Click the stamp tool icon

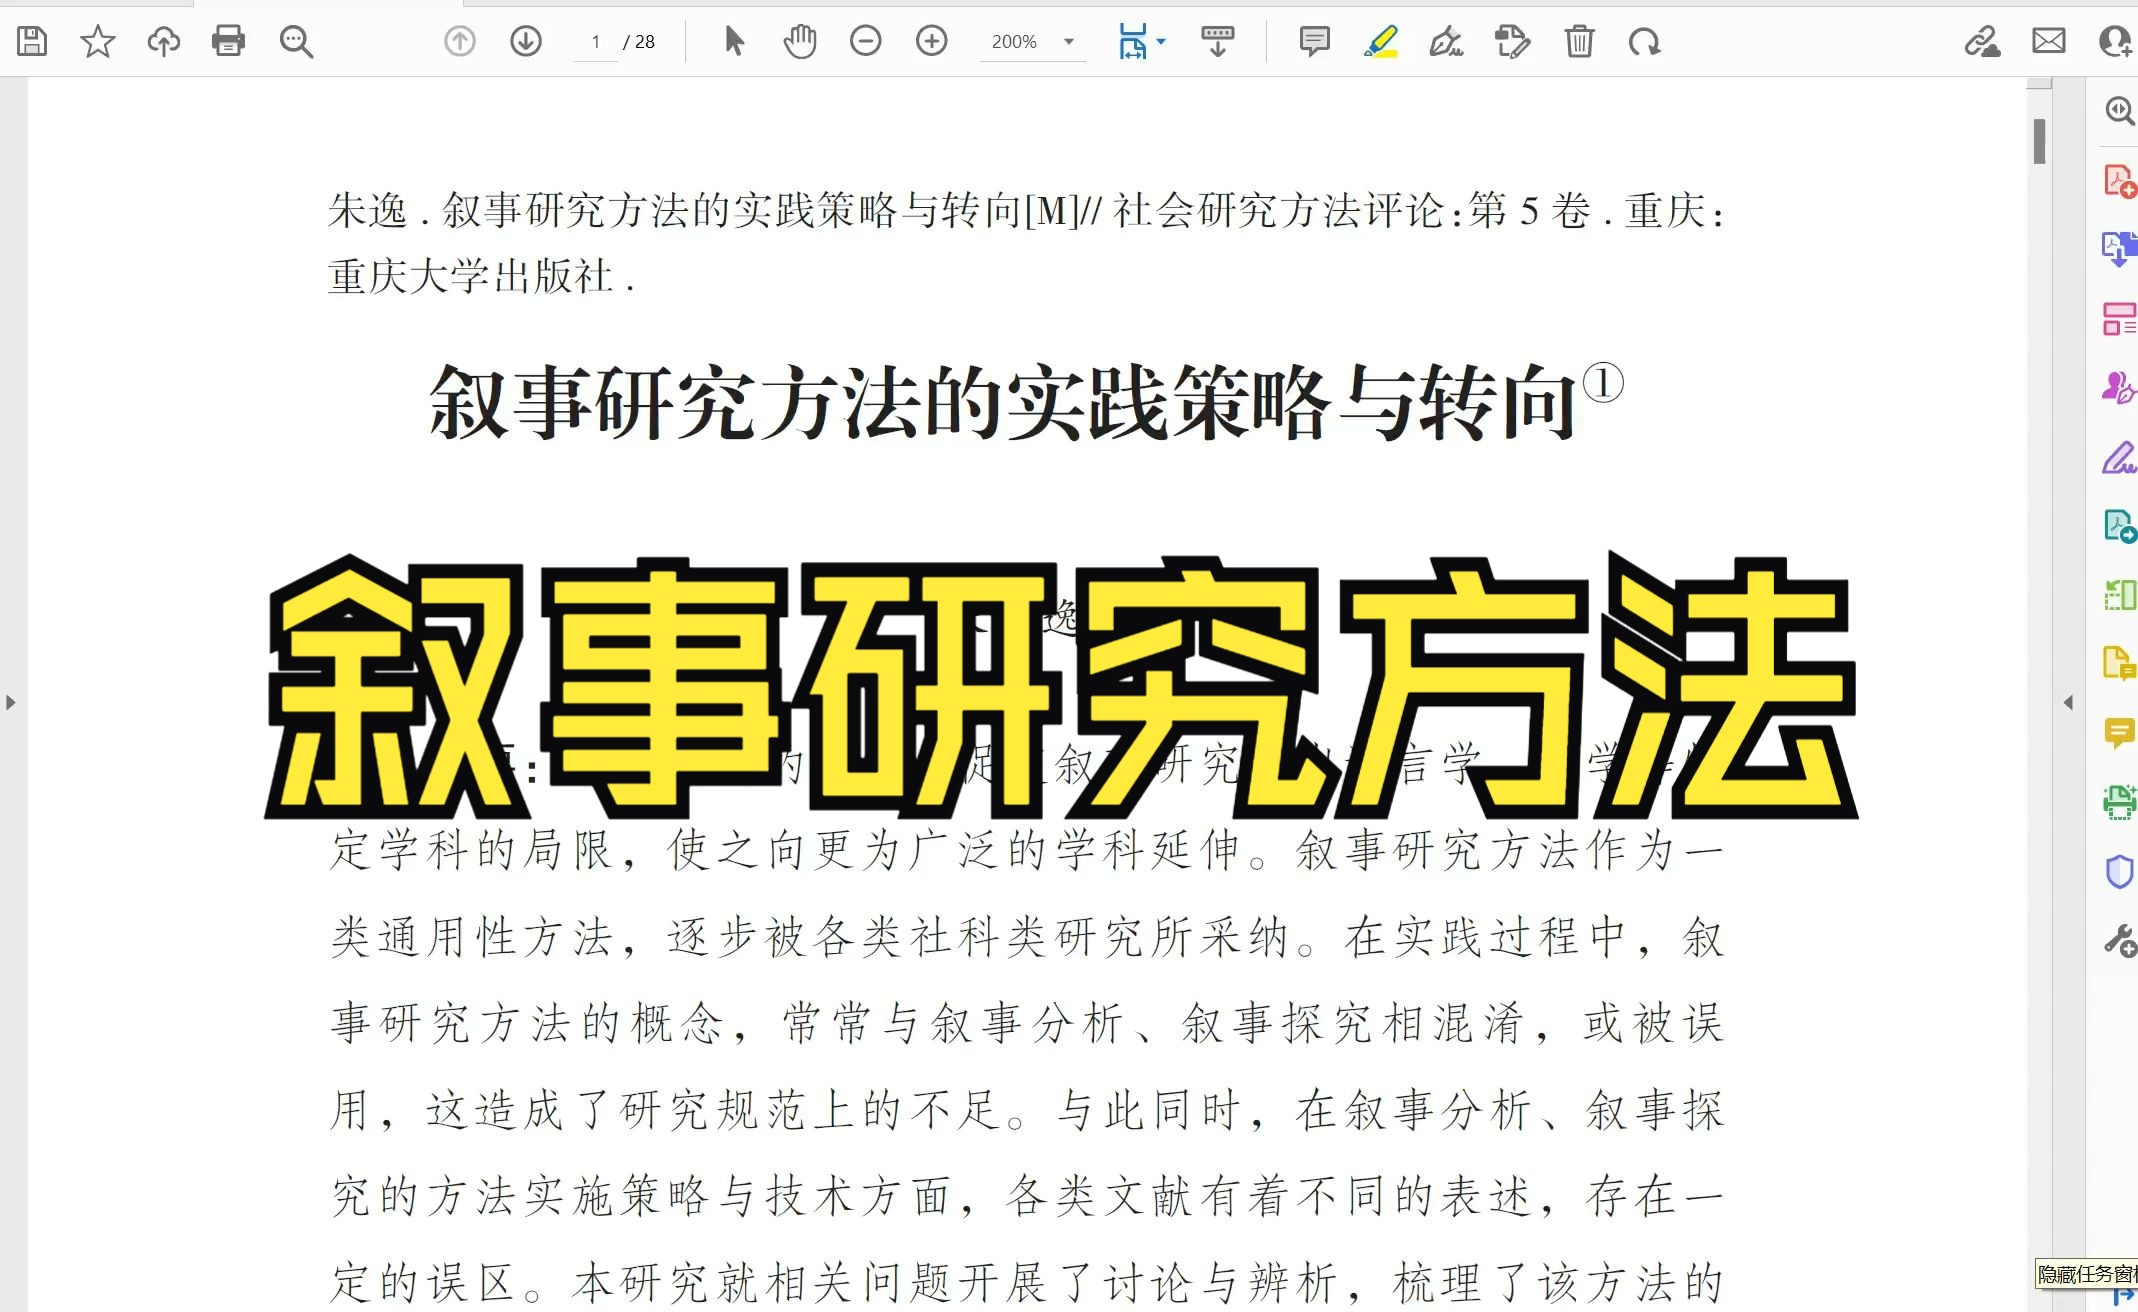1513,42
